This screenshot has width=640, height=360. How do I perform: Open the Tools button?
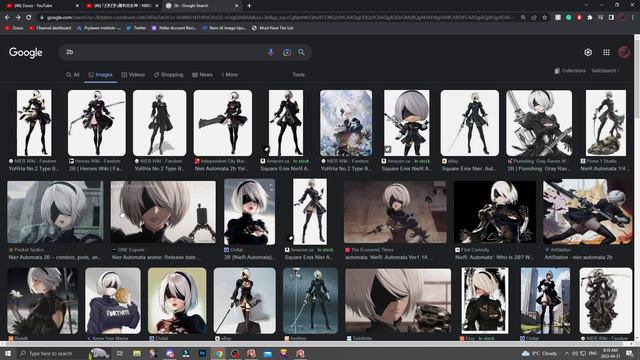pos(299,75)
